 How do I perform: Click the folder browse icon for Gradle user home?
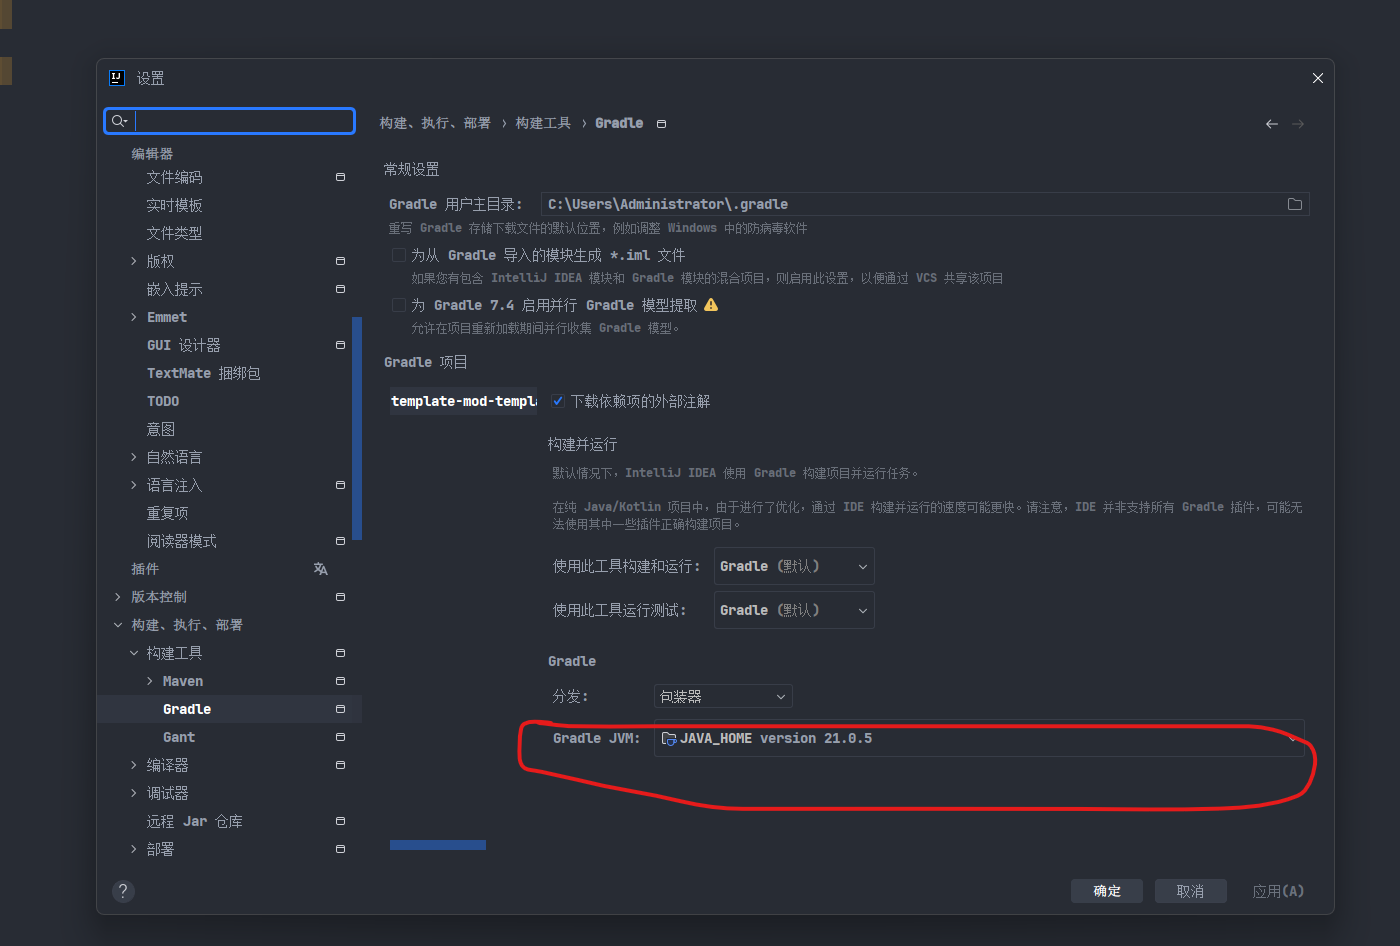[1295, 204]
